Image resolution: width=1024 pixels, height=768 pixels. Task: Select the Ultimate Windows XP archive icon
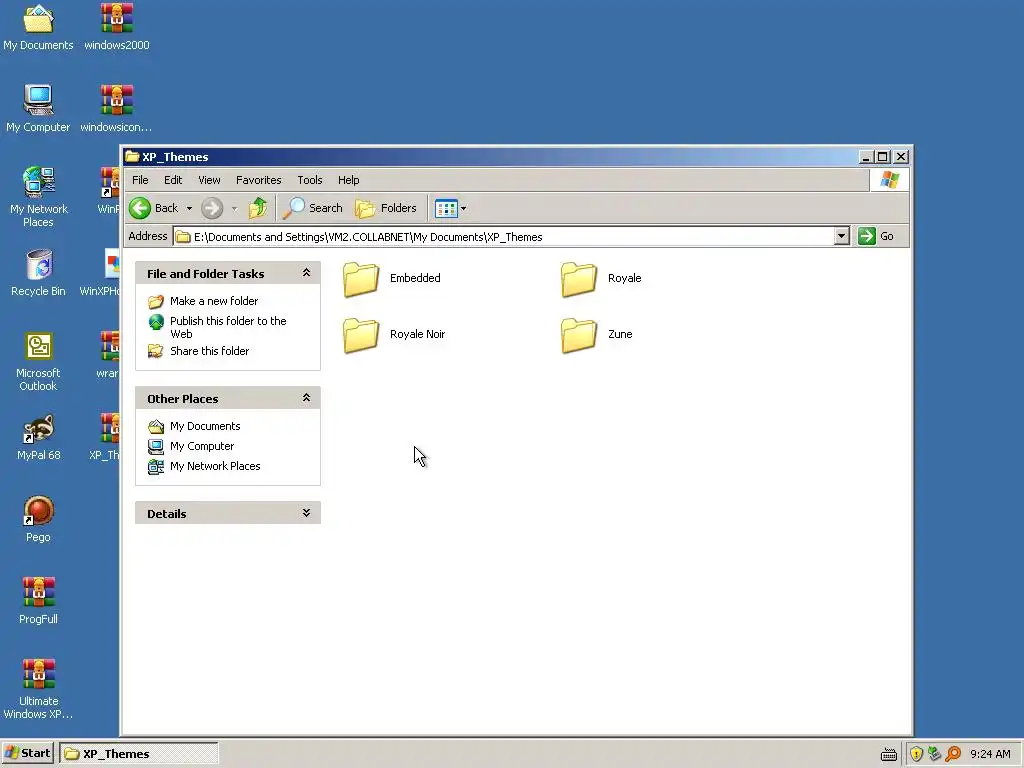[x=38, y=690]
